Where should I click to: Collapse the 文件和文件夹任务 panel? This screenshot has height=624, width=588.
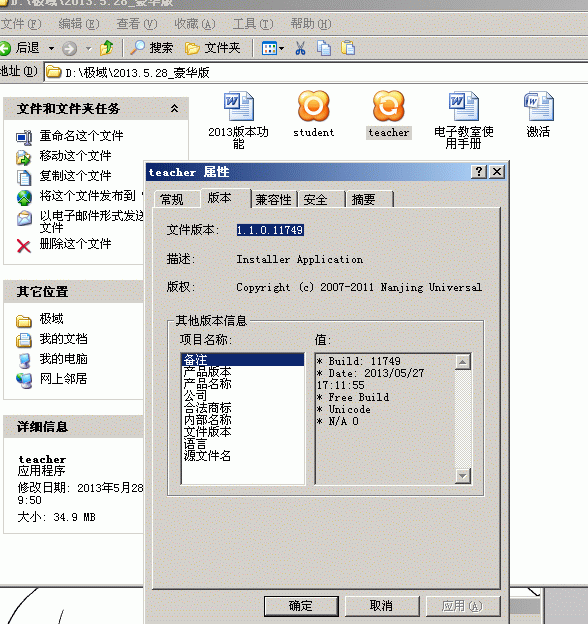174,108
